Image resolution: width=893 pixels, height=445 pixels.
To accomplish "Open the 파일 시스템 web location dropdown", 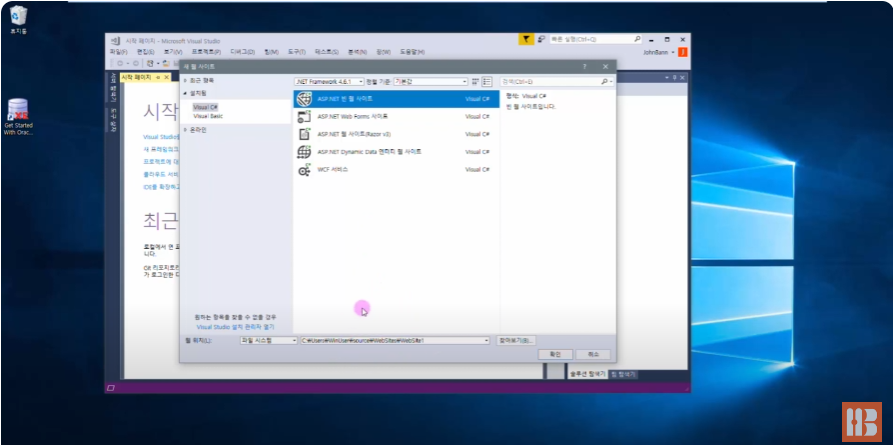I will pyautogui.click(x=269, y=340).
